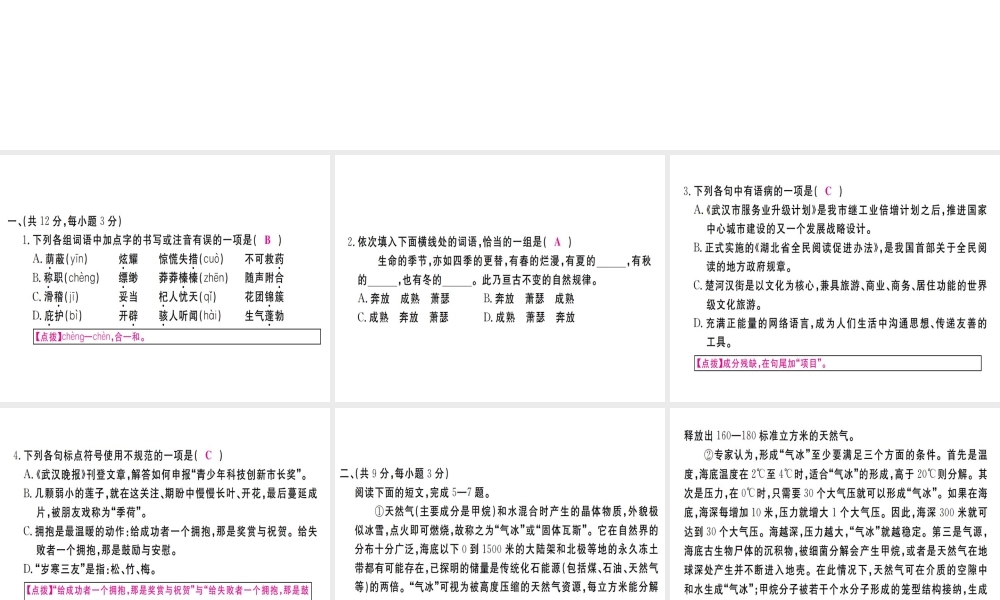Click the sentence '生命的季节,亦如四季的更替'
The image size is (1000, 600).
504,270
